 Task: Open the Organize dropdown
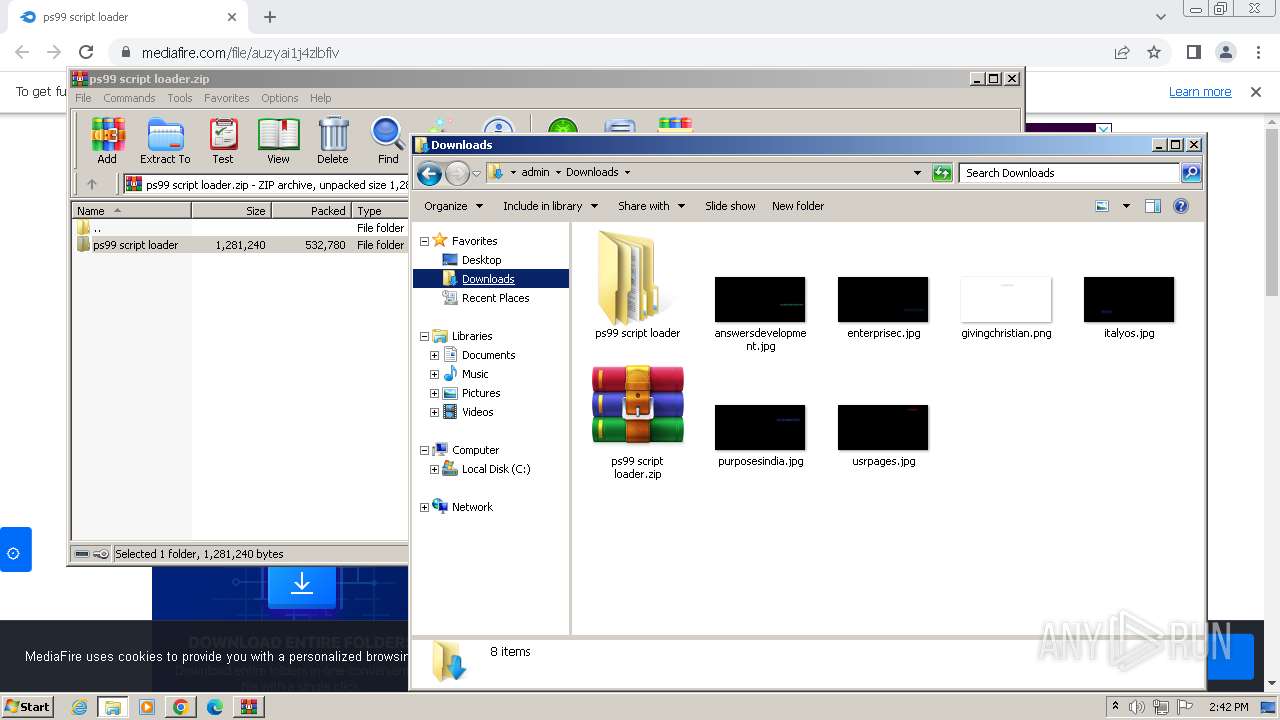[x=453, y=206]
